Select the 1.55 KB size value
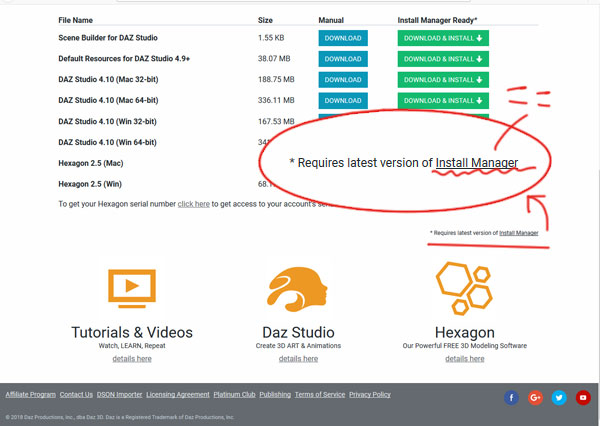 coord(271,38)
